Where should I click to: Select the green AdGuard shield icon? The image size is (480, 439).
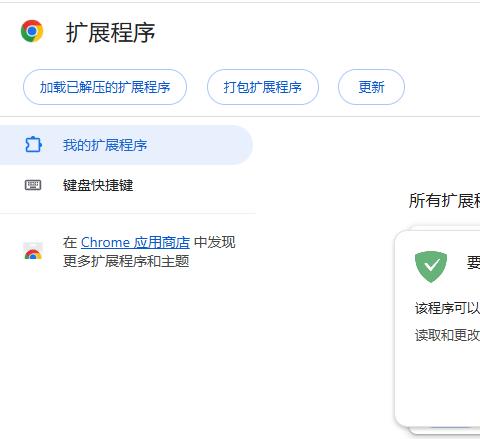tap(431, 267)
